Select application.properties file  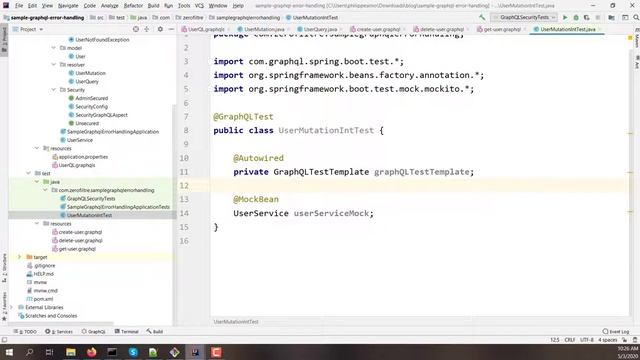pyautogui.click(x=83, y=157)
